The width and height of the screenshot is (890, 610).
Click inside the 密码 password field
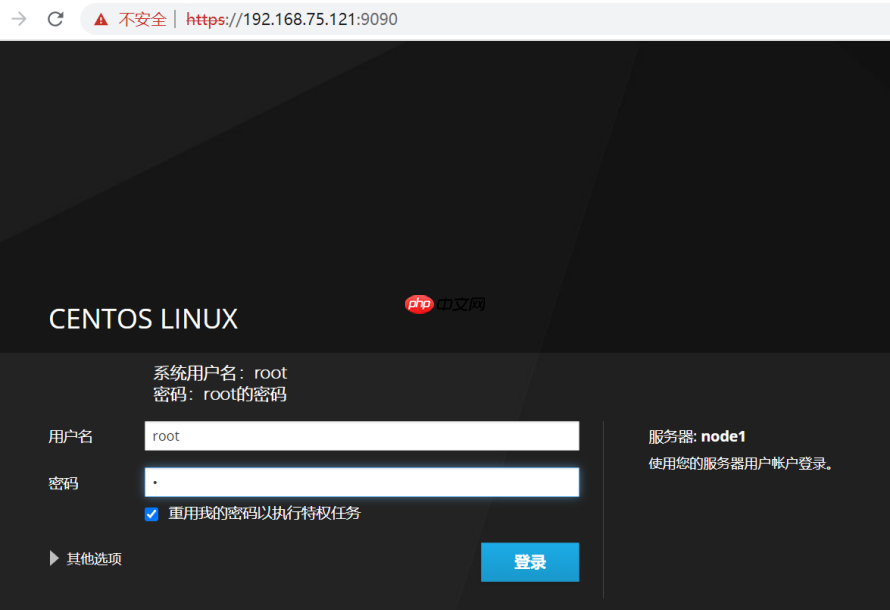tap(361, 482)
